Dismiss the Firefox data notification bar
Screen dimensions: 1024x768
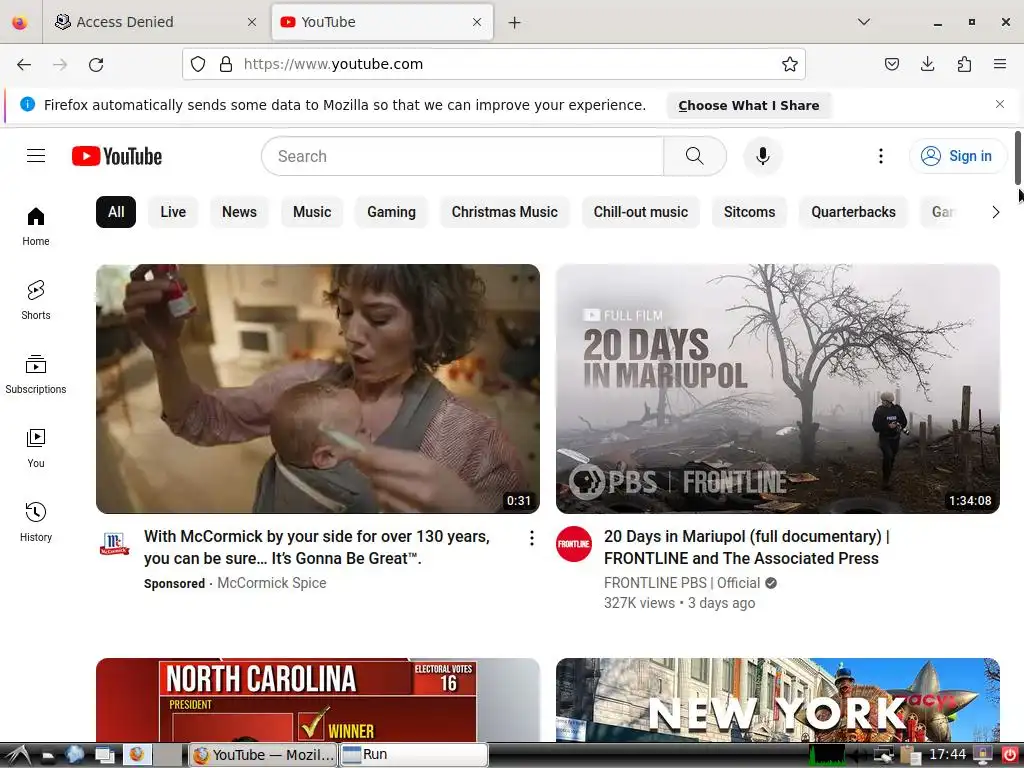pyautogui.click(x=1000, y=104)
